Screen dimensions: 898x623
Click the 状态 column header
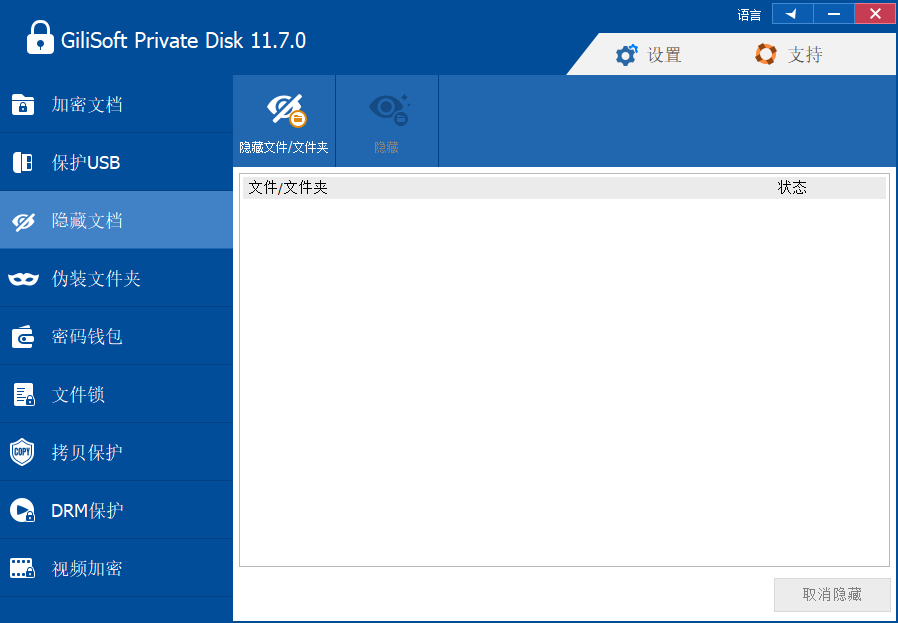tap(792, 187)
